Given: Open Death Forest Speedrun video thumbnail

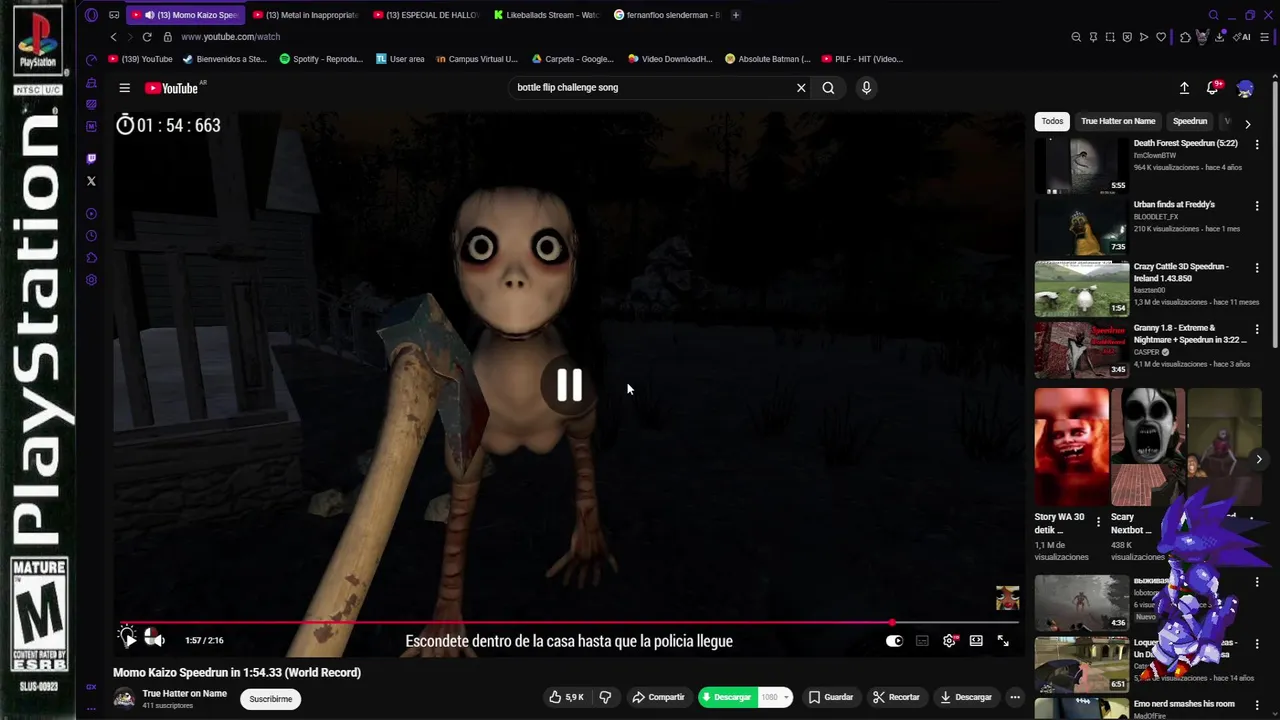Looking at the screenshot, I should [x=1081, y=165].
